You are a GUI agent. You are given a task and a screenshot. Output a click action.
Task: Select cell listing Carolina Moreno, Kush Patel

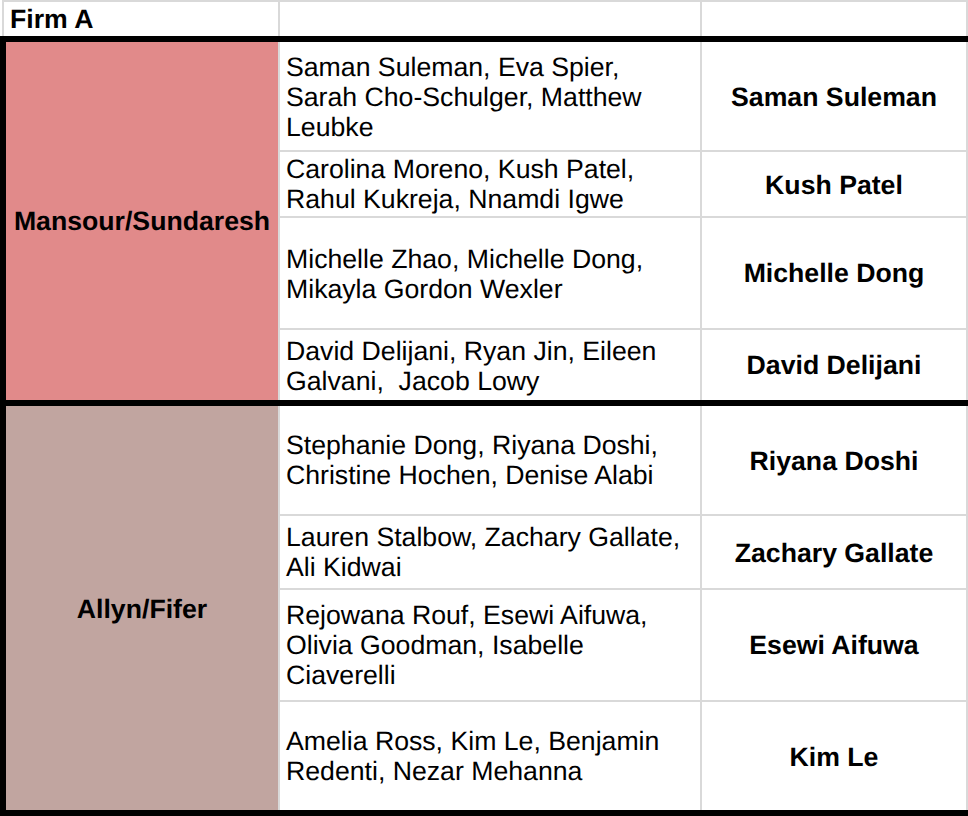490,185
